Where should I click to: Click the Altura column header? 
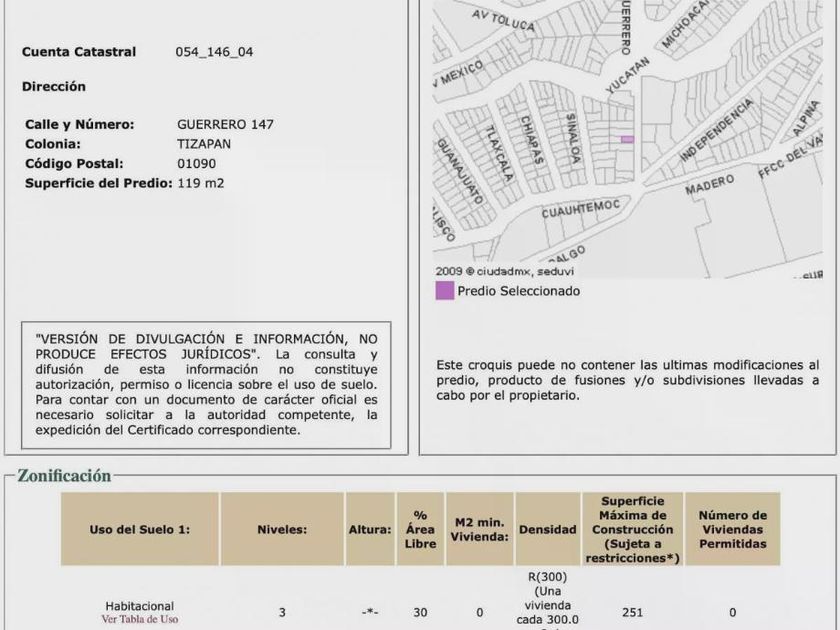point(370,529)
